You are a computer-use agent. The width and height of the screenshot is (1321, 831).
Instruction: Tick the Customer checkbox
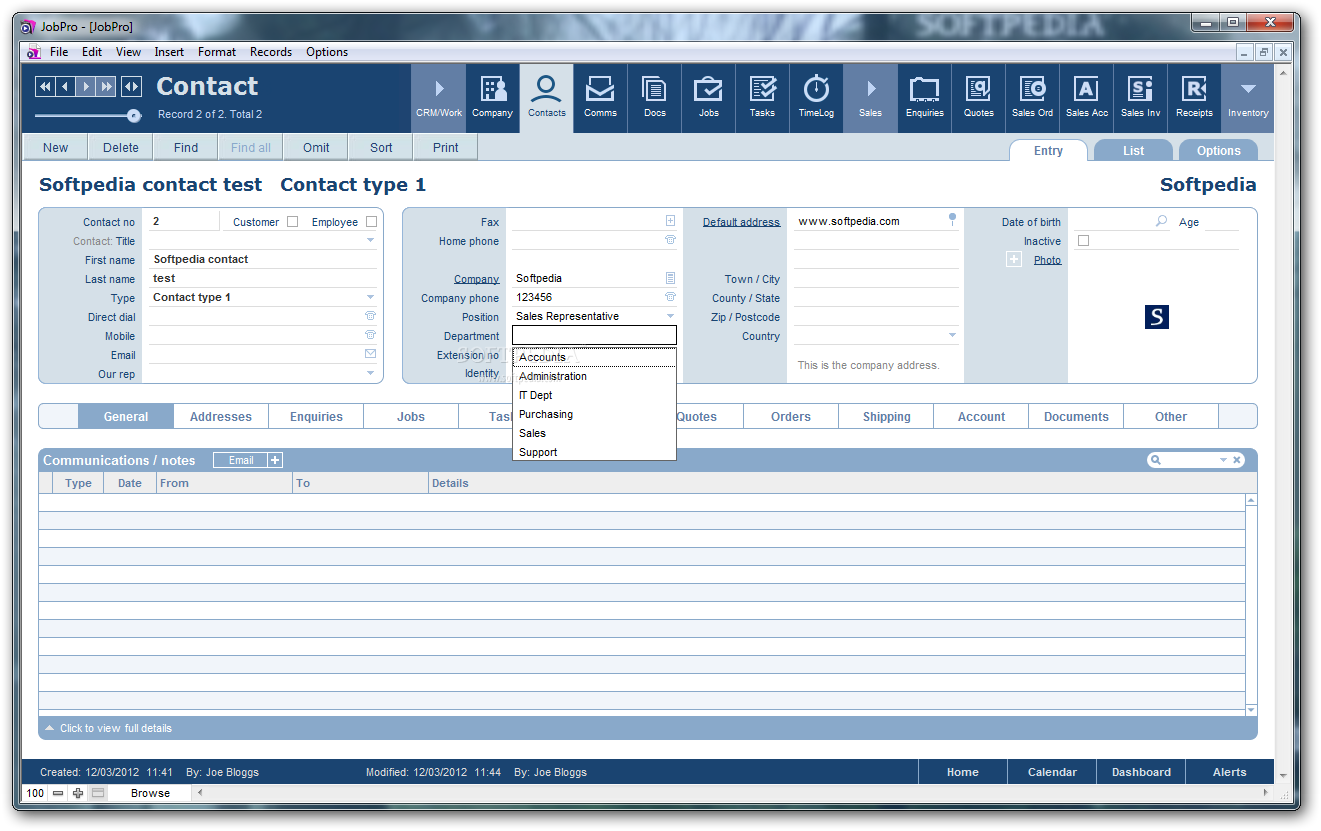pos(293,222)
